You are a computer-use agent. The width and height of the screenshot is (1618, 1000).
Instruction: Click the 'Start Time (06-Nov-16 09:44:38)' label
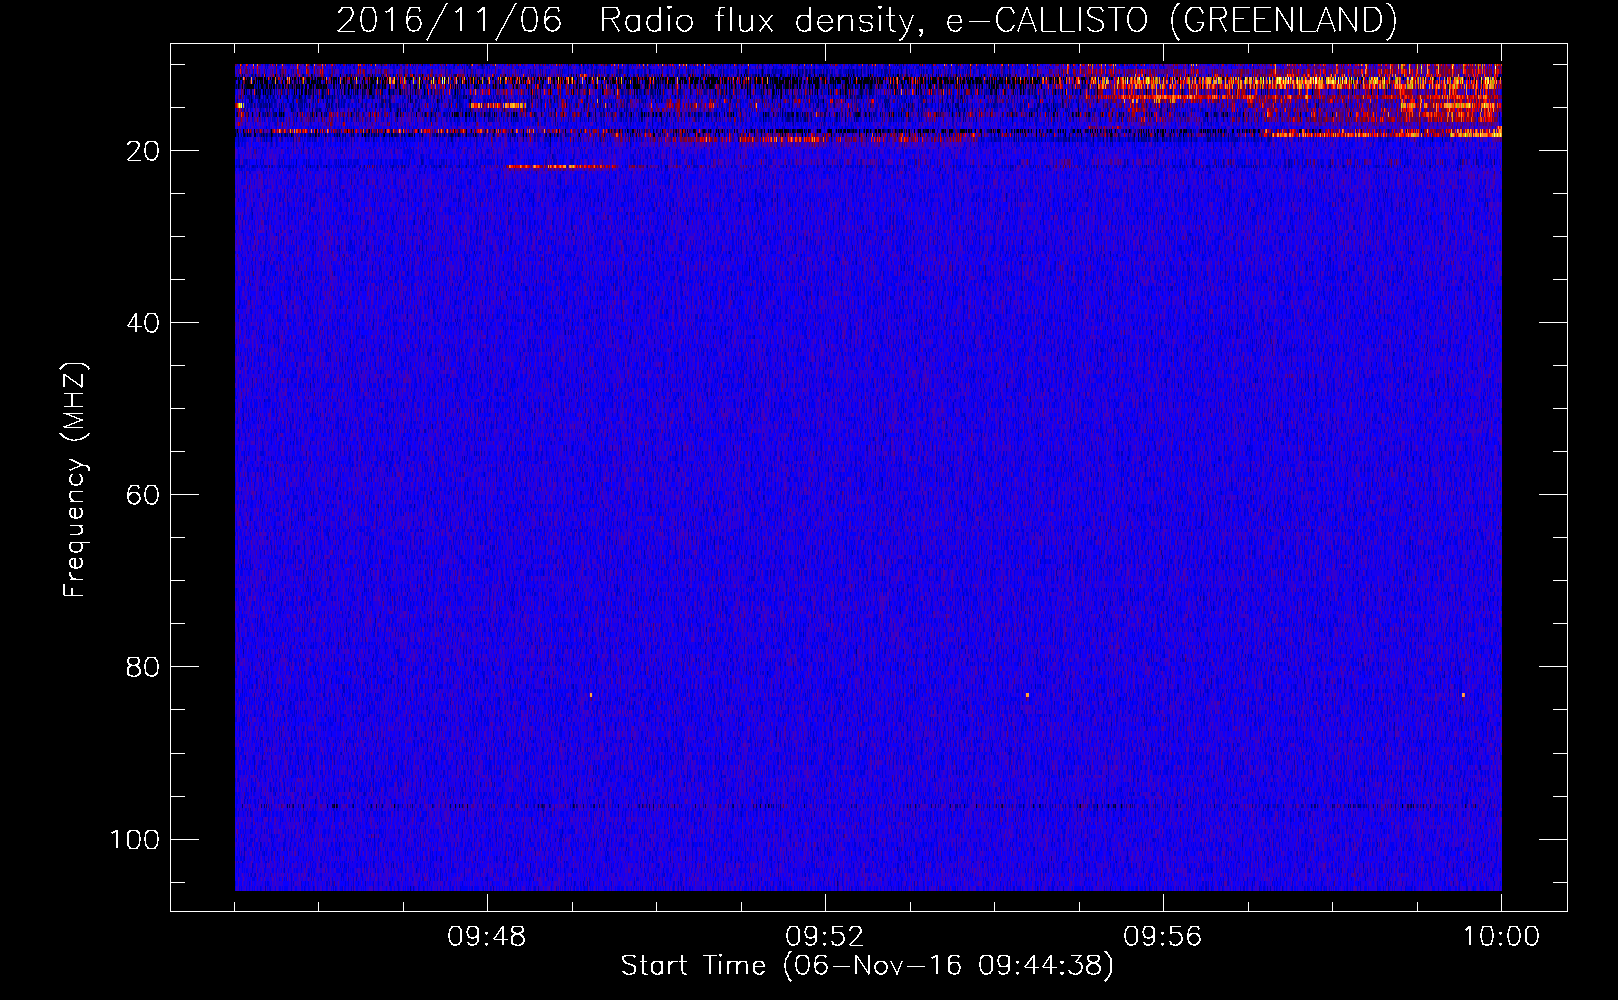(867, 966)
